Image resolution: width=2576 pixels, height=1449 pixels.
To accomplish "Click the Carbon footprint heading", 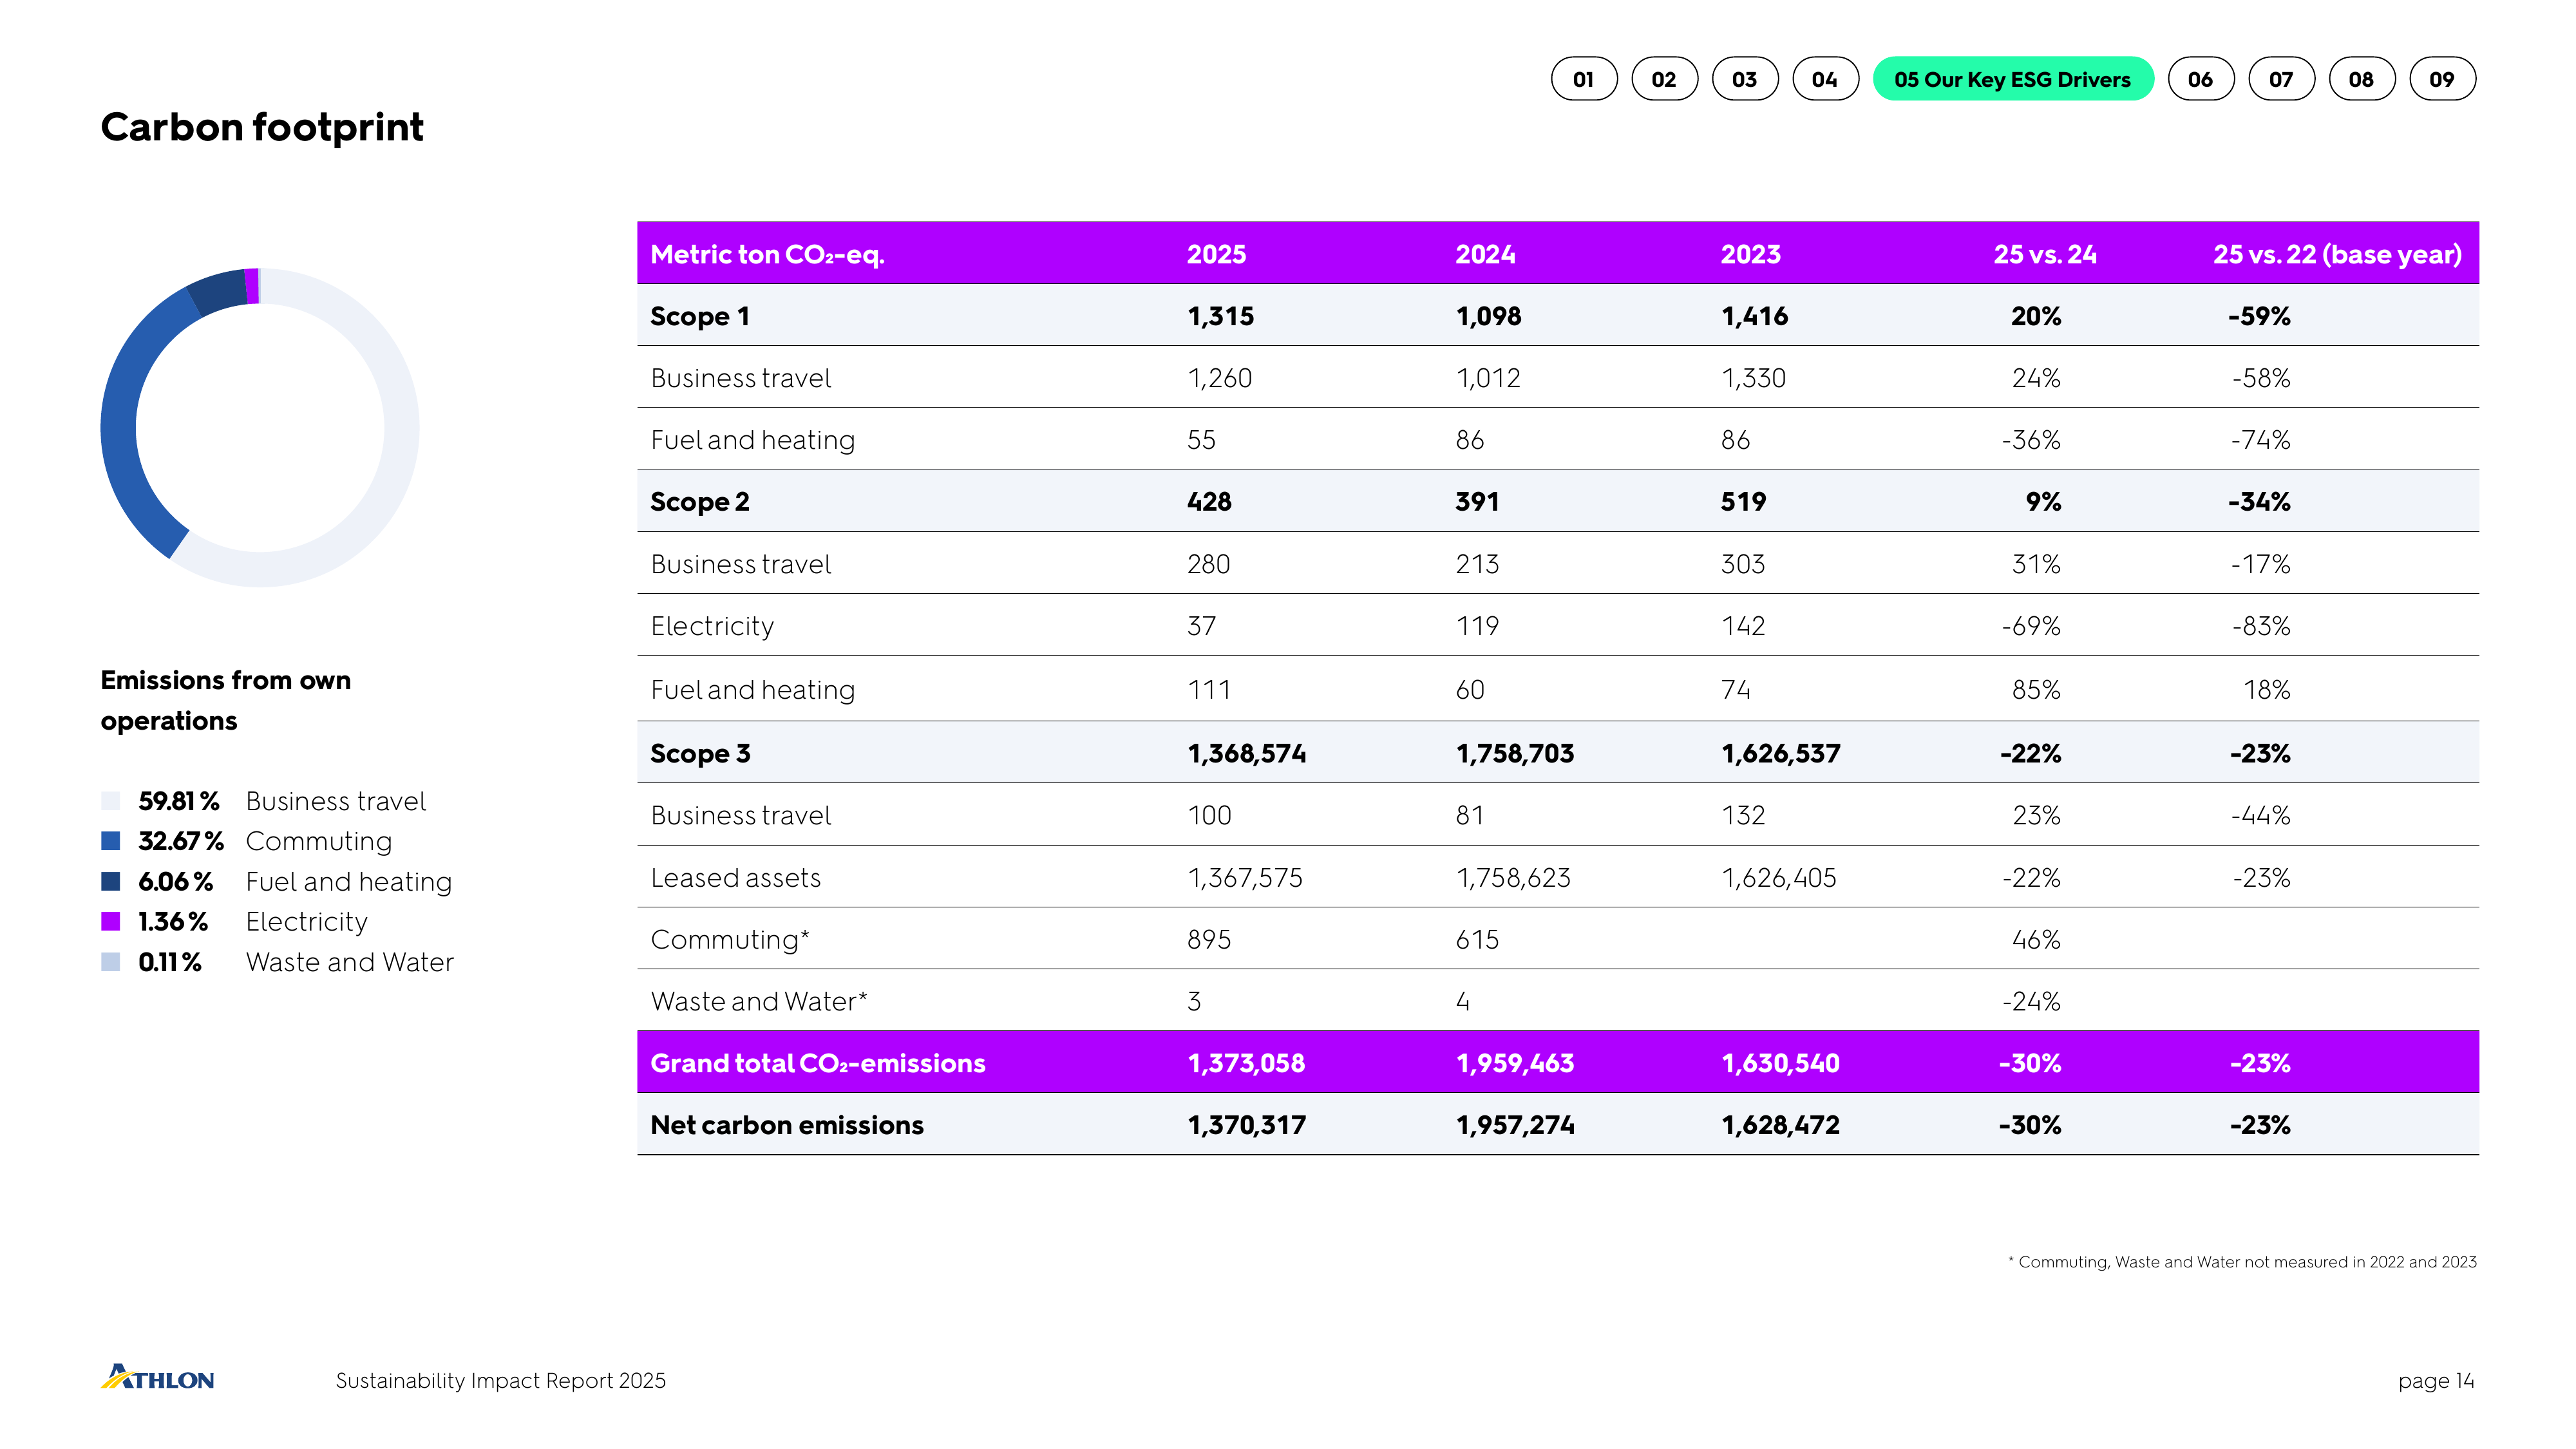I will [262, 128].
